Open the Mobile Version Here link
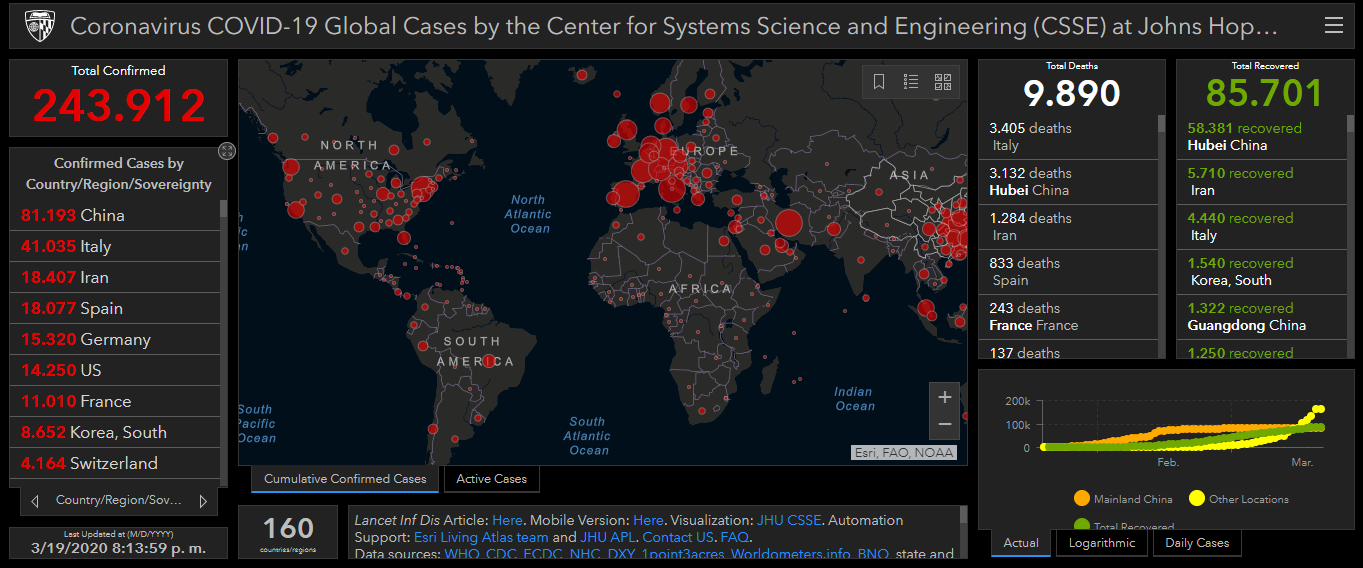The height and width of the screenshot is (568, 1363). (x=648, y=520)
